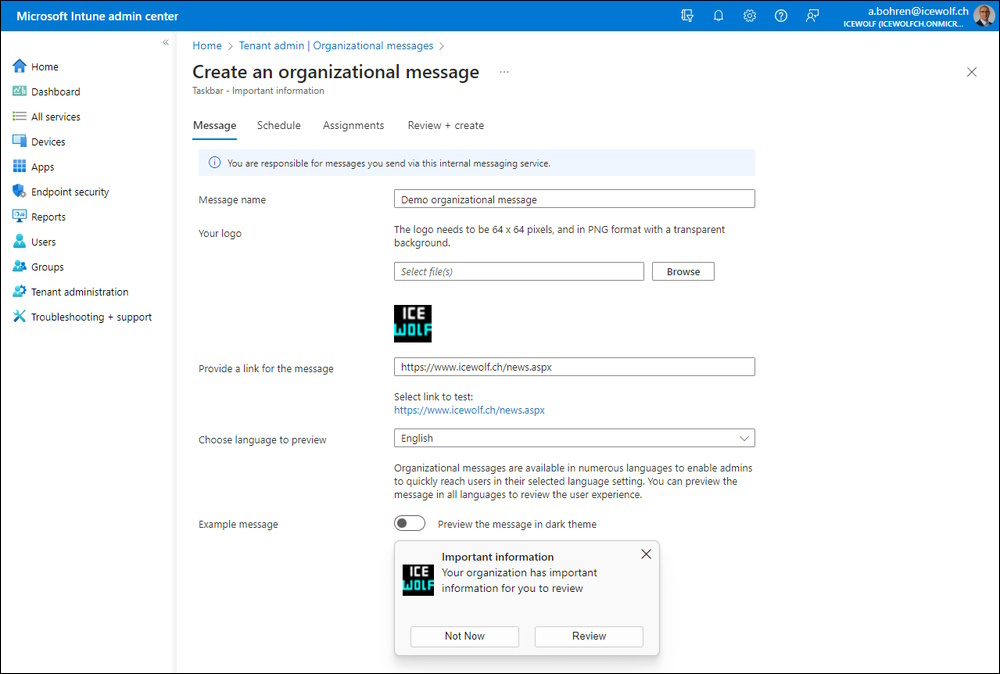The height and width of the screenshot is (674, 1000).
Task: Click Review in the preview message
Action: tap(589, 636)
